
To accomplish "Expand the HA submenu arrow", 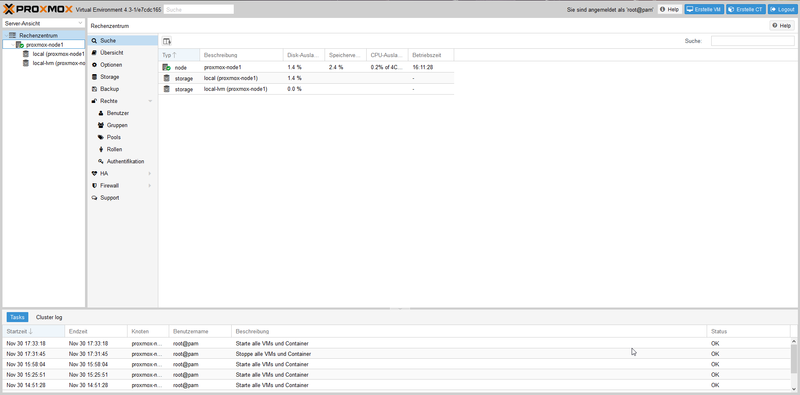I will [x=150, y=174].
